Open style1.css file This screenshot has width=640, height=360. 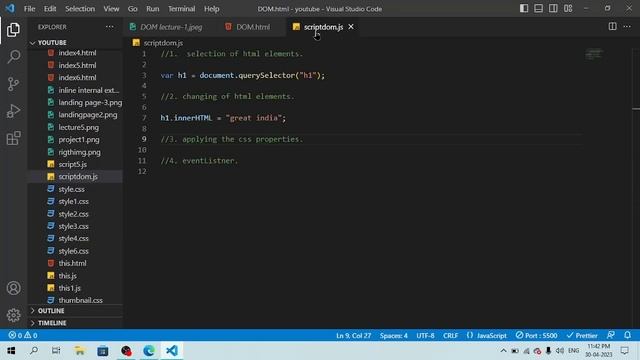73,201
